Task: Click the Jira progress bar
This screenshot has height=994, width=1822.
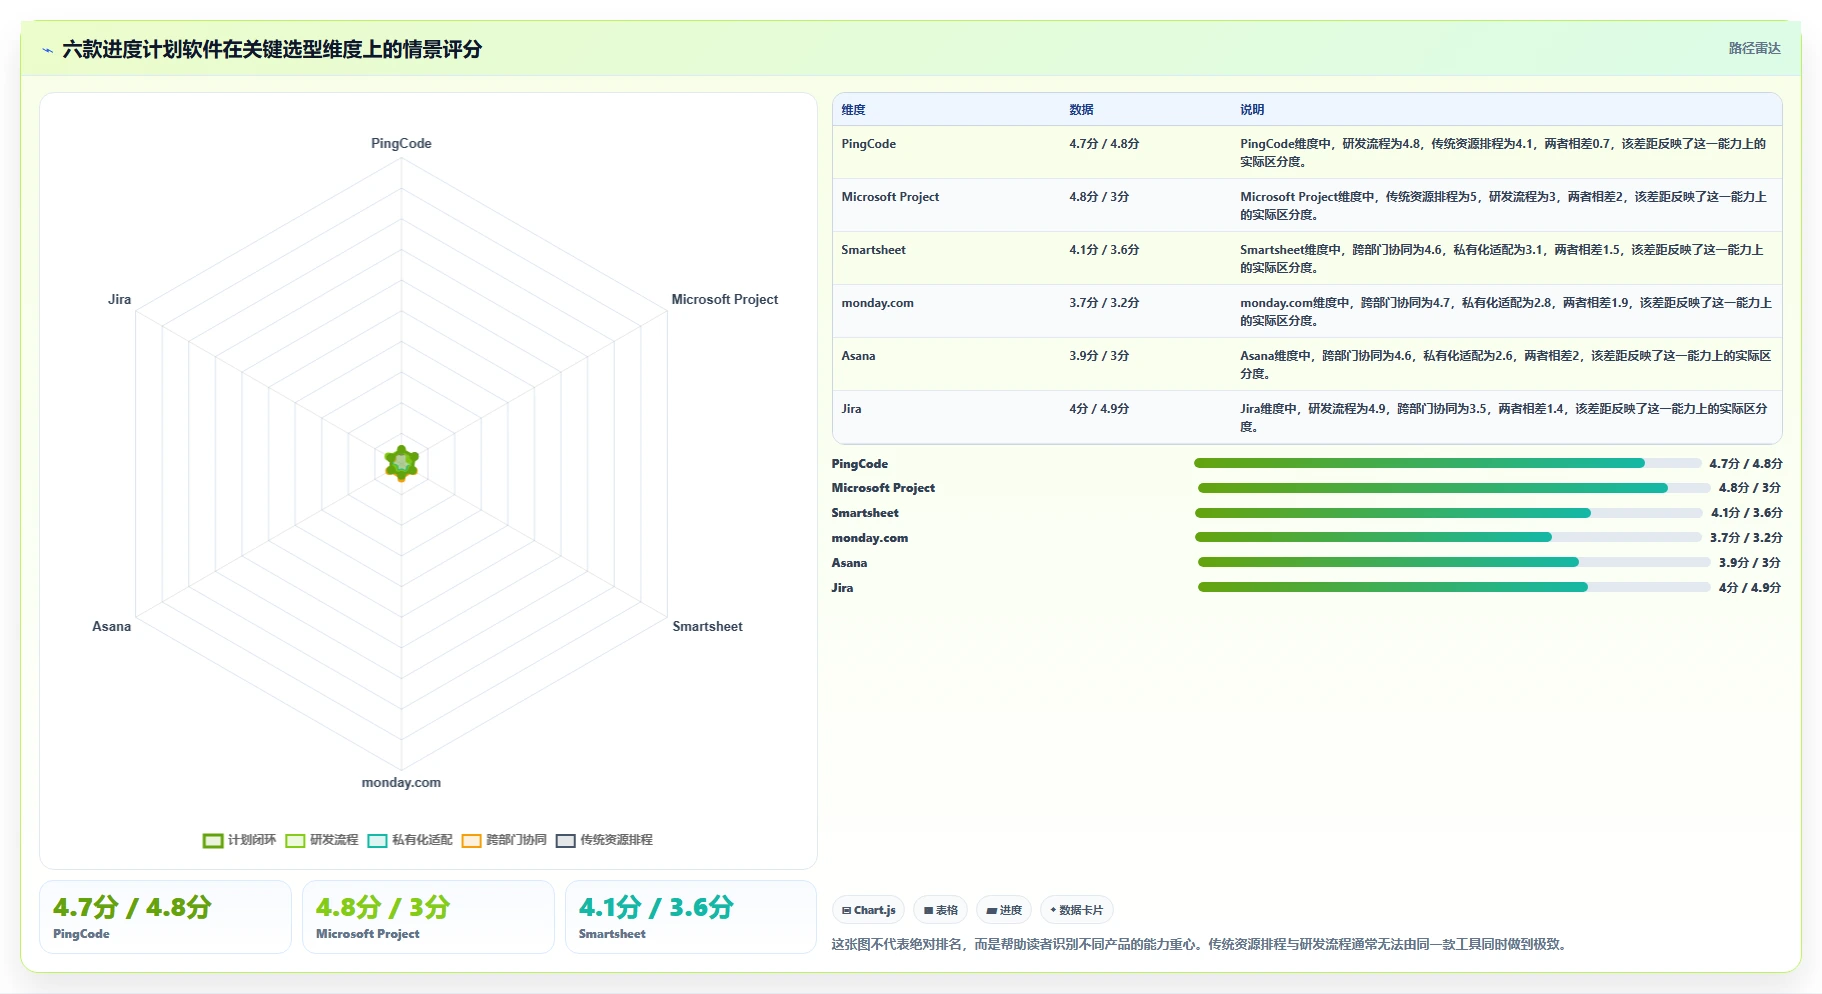Action: (x=1454, y=587)
